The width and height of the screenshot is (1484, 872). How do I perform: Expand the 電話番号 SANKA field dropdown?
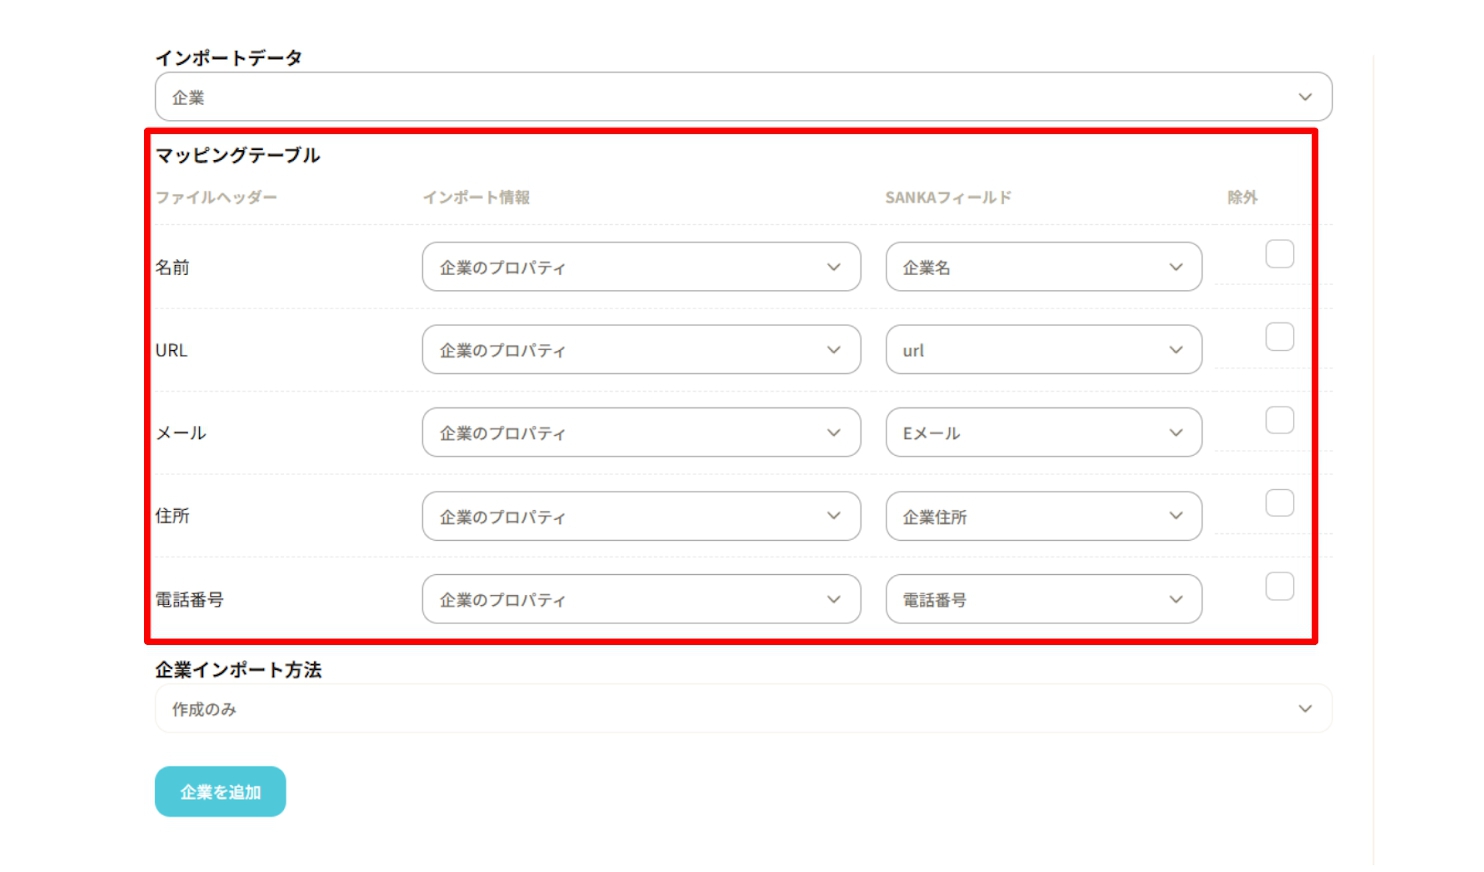[1043, 599]
